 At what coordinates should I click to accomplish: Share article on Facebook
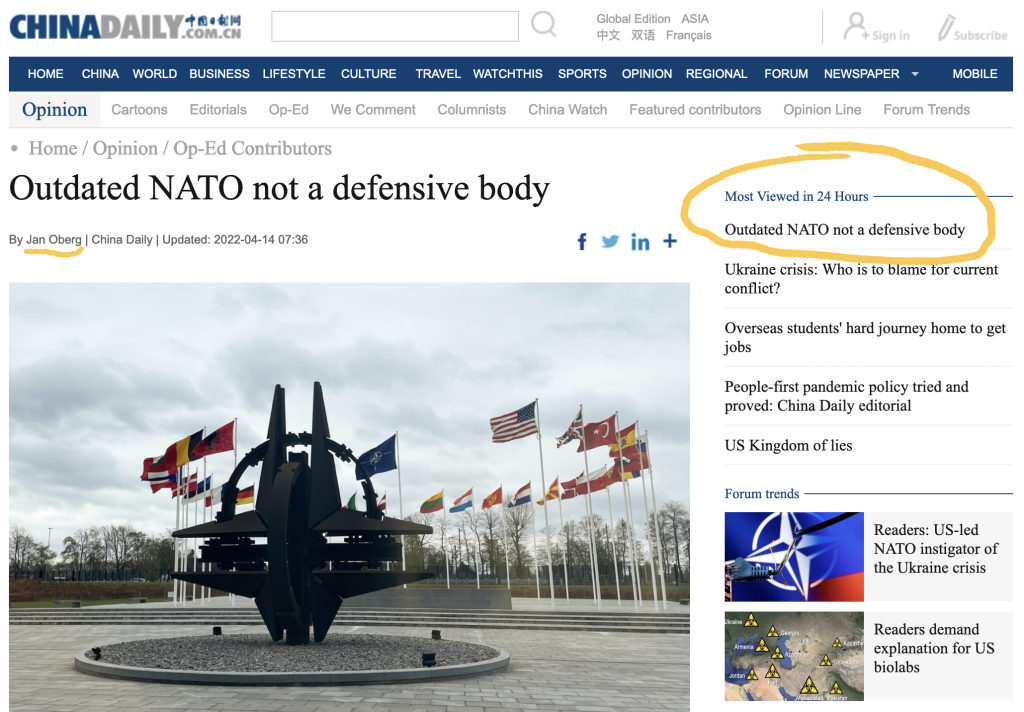click(582, 241)
